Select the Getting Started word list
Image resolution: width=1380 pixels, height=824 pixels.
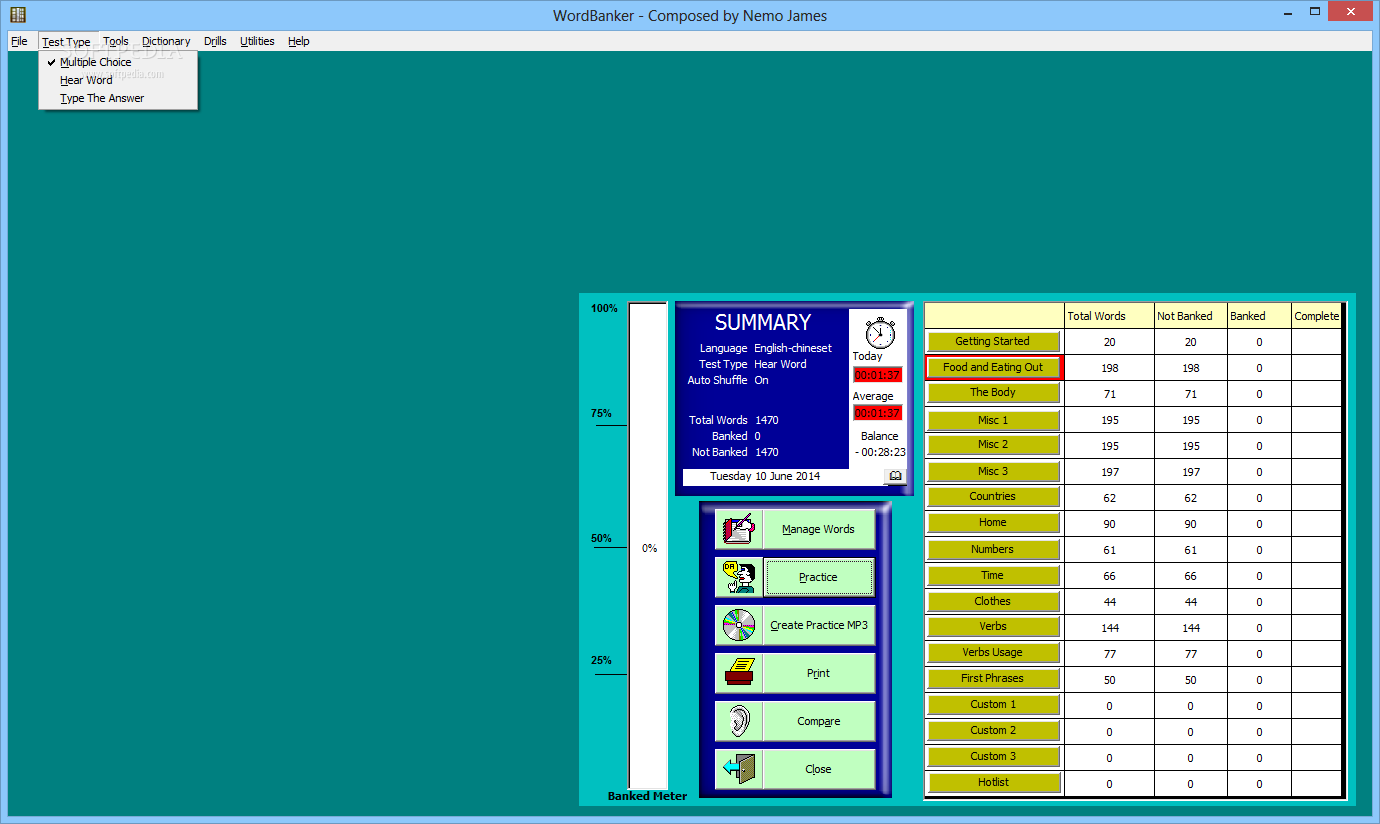(993, 342)
